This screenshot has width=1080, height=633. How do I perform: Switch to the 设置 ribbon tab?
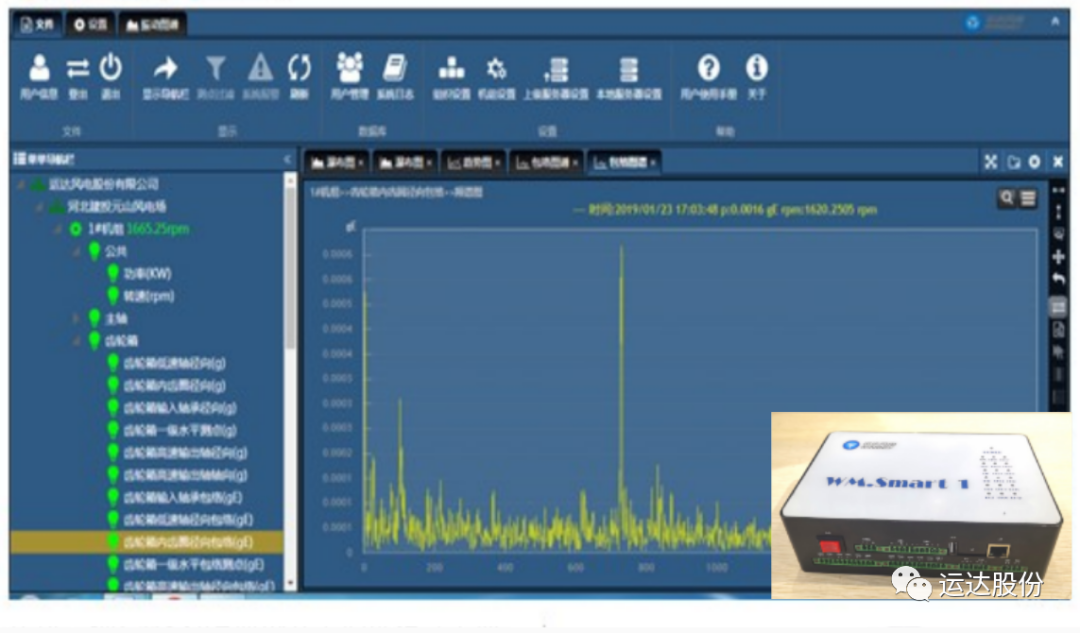(90, 25)
